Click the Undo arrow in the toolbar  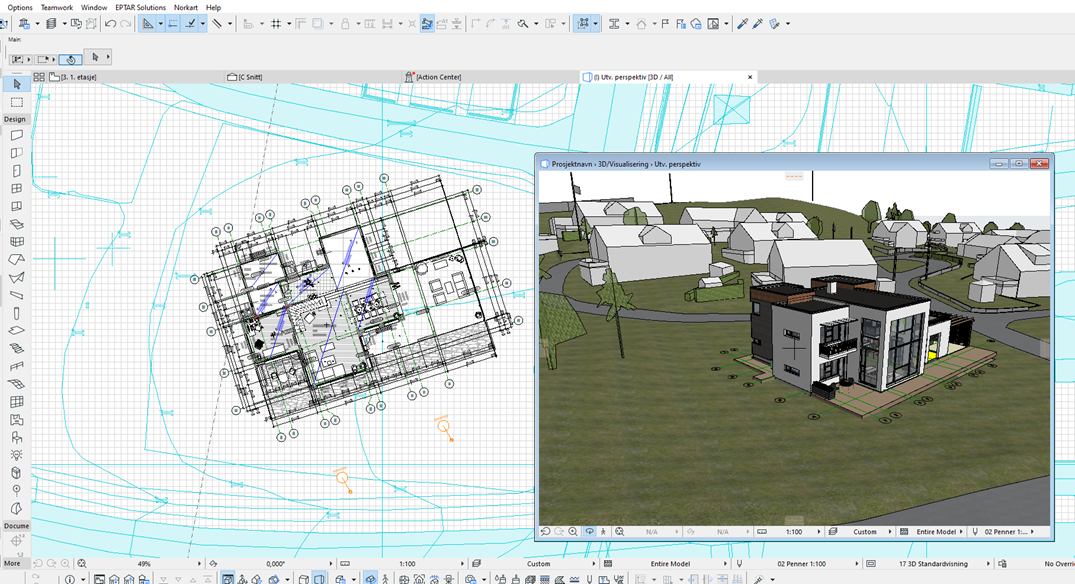[110, 24]
